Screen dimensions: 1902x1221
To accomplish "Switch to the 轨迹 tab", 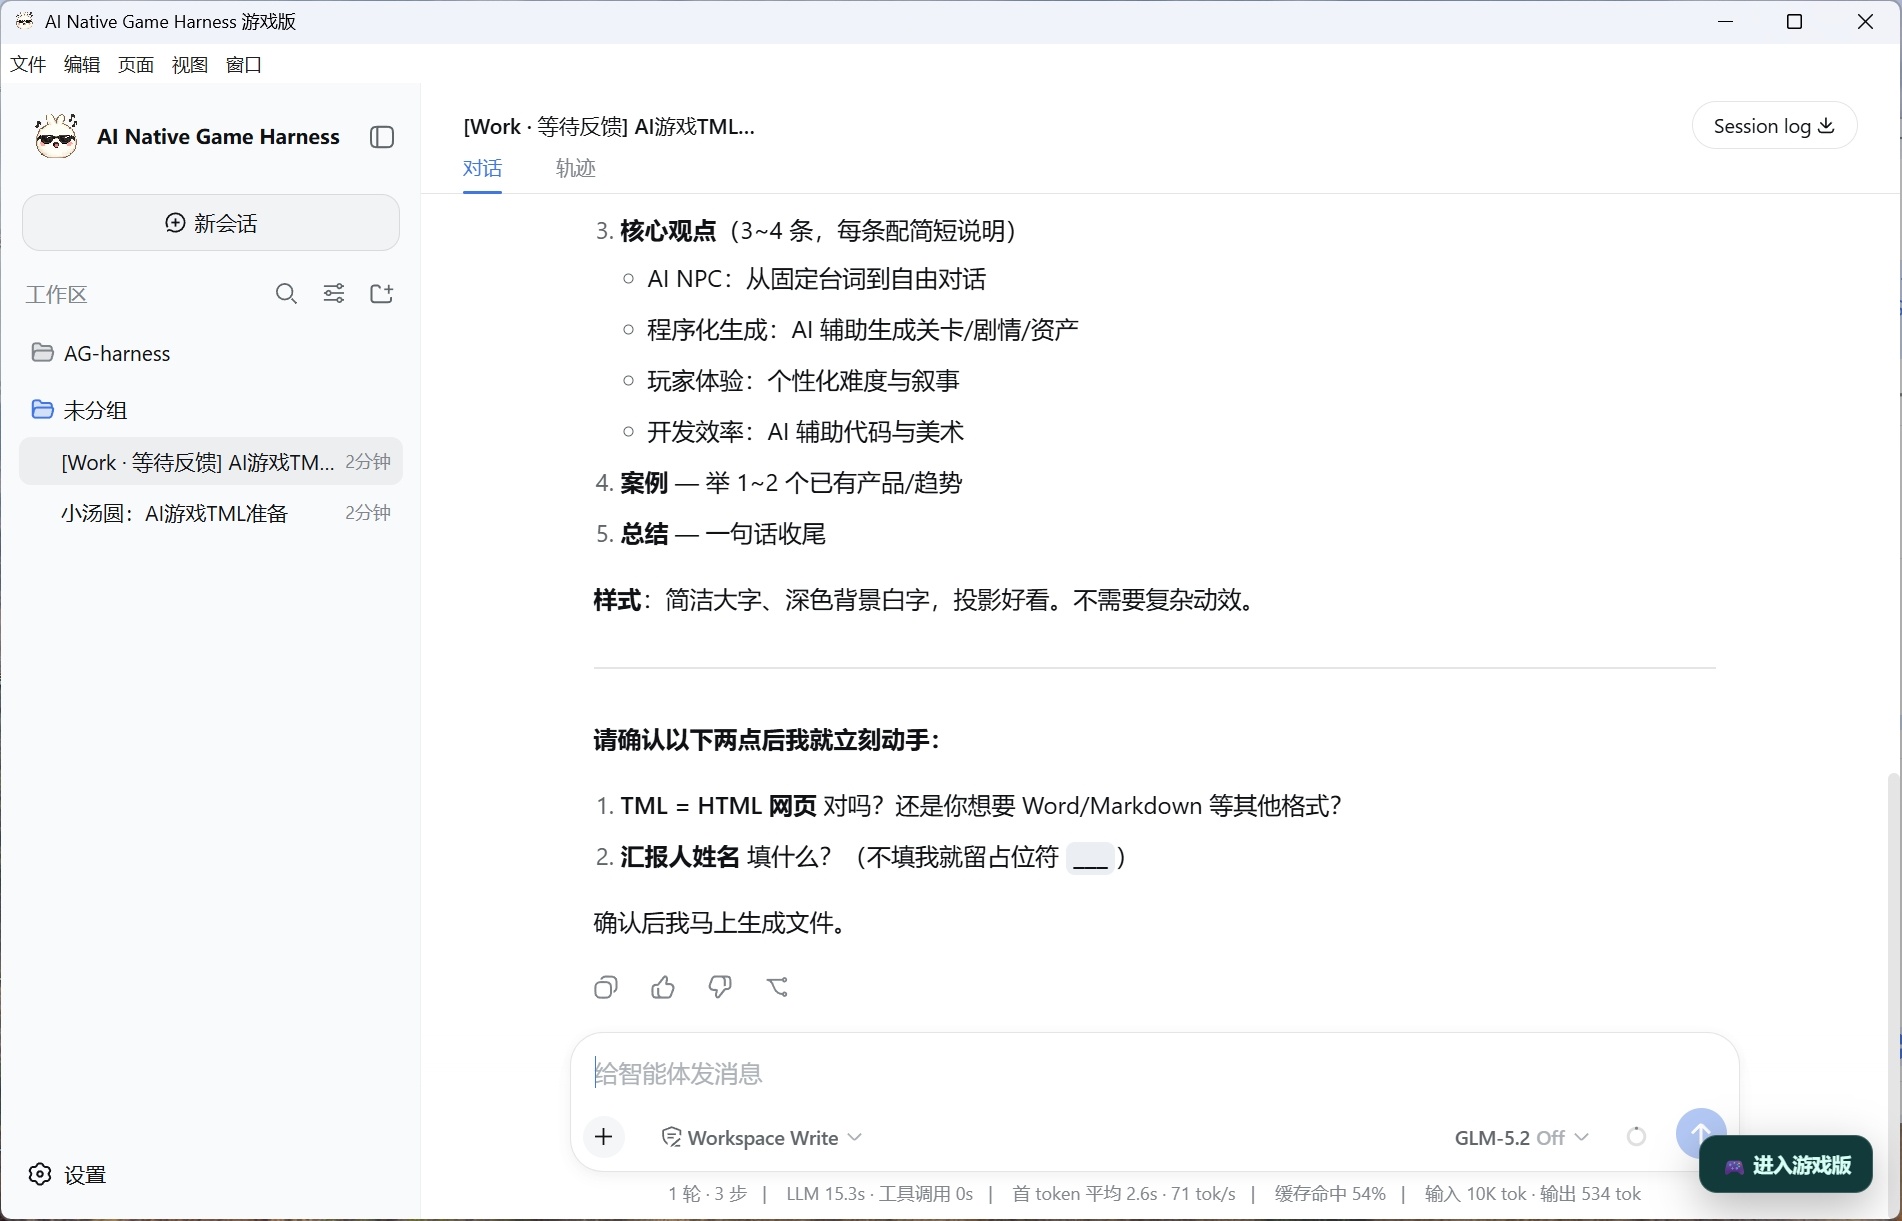I will 575,168.
